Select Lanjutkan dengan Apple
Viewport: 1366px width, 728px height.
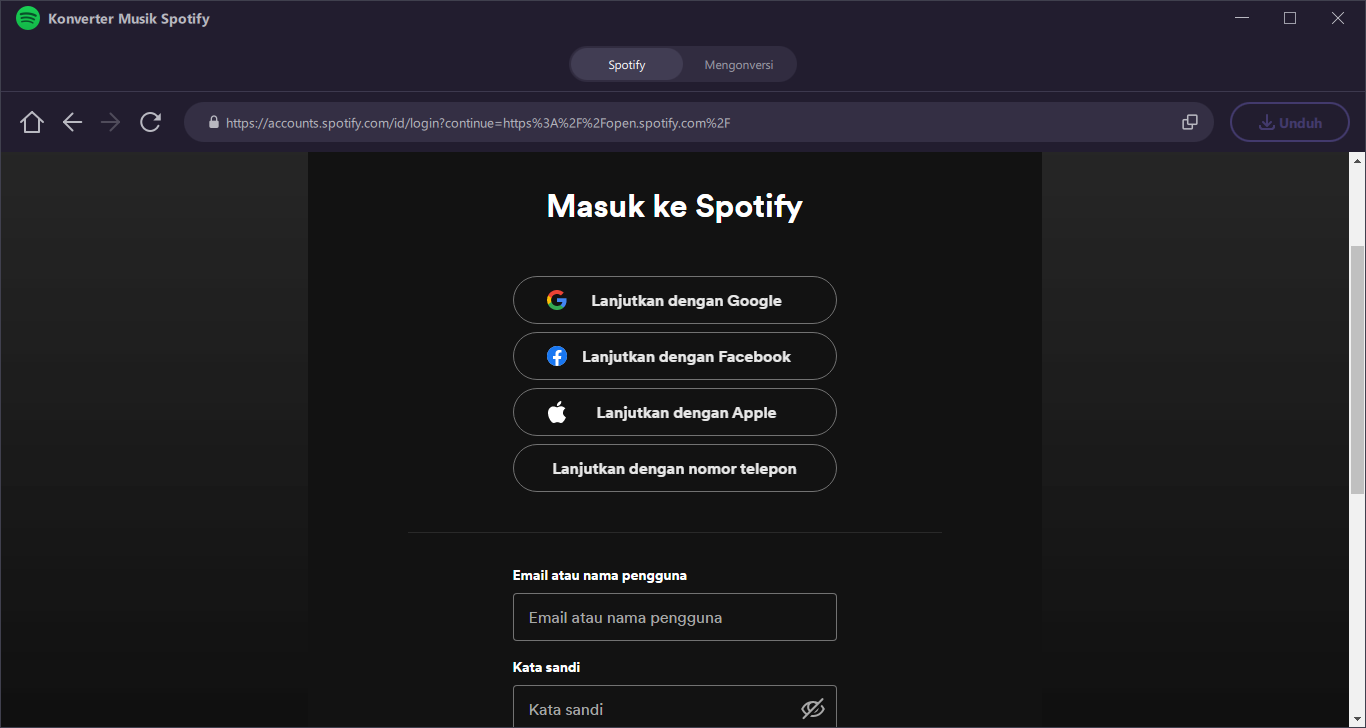675,412
